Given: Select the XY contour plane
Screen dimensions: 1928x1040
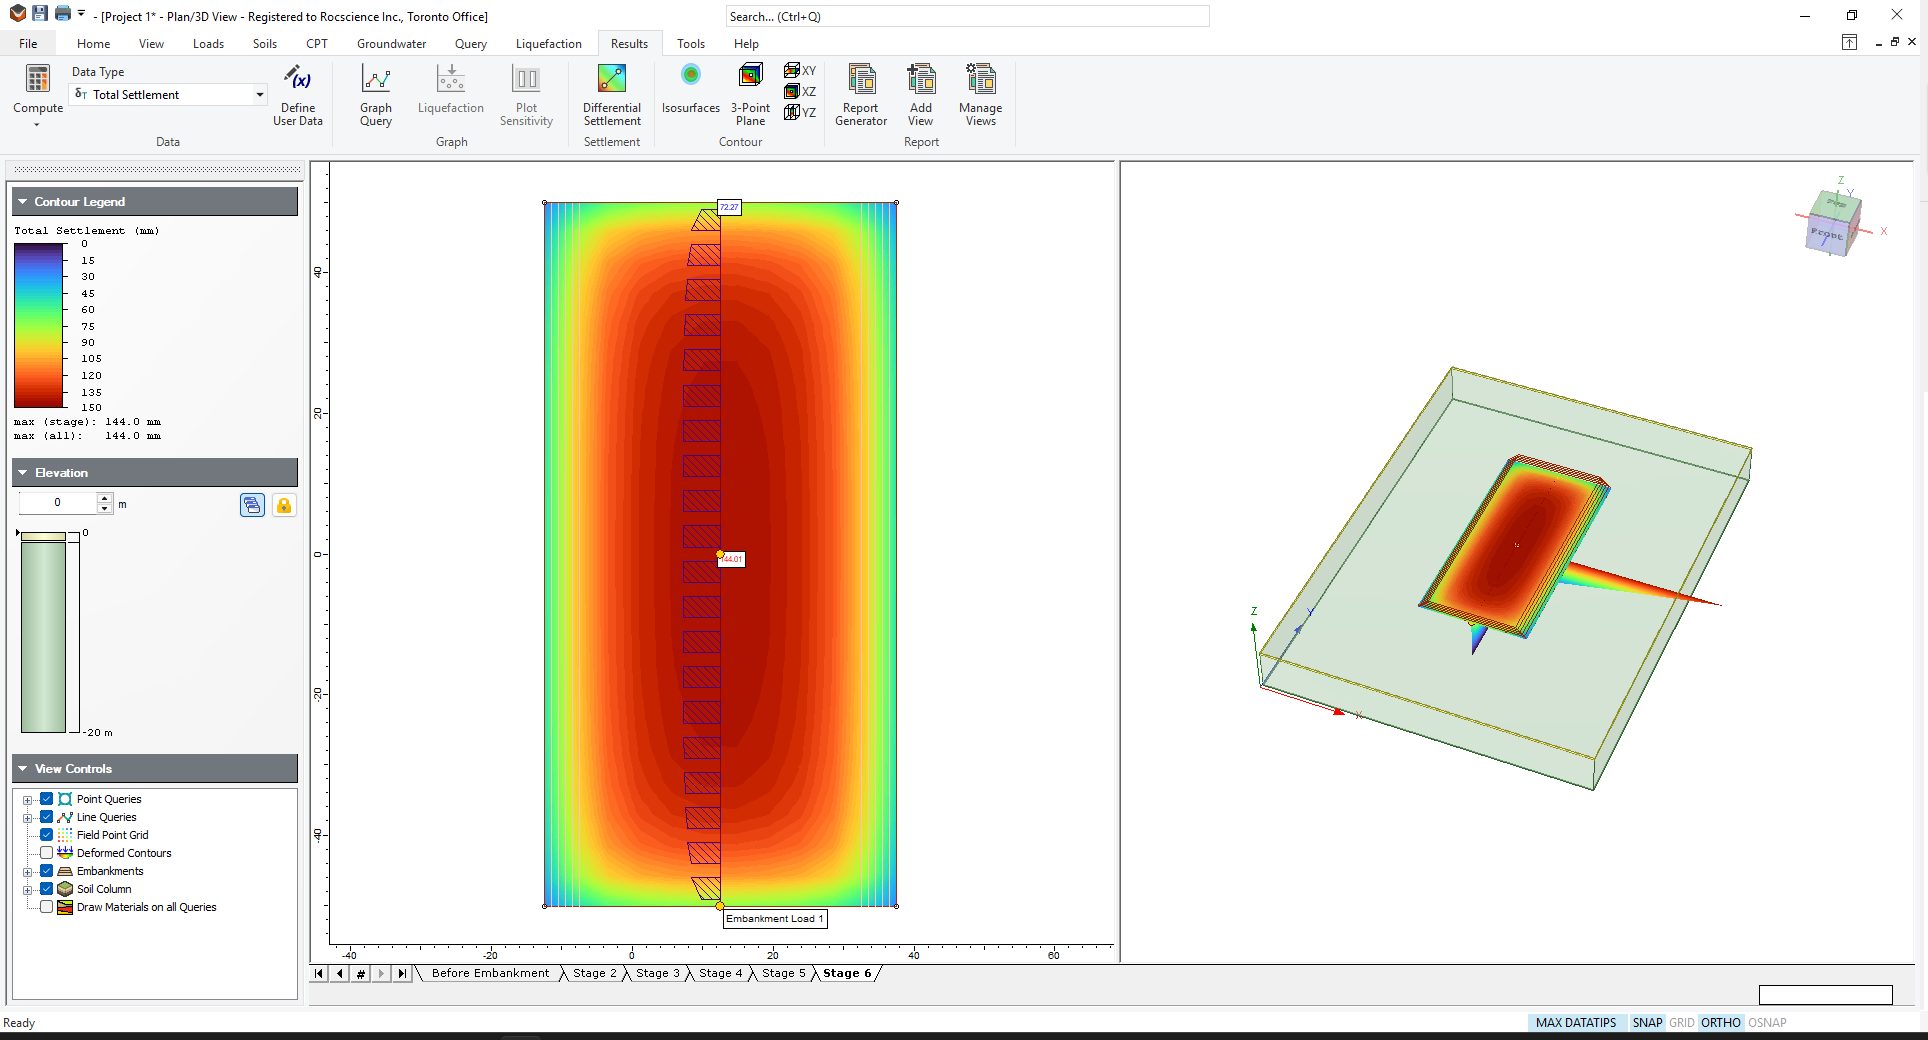Looking at the screenshot, I should (x=800, y=71).
